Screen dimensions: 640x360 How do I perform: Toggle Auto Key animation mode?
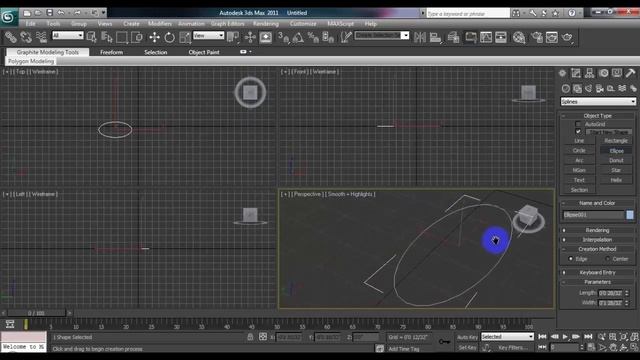(467, 337)
